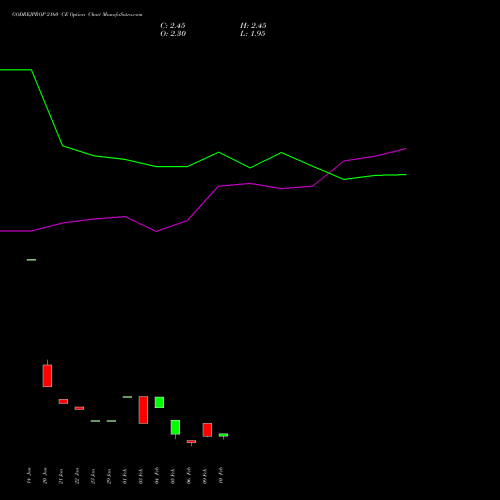Viewport: 500px width, 500px height.
Task: Select the small green candle for 10 Feb
Action: tap(223, 435)
